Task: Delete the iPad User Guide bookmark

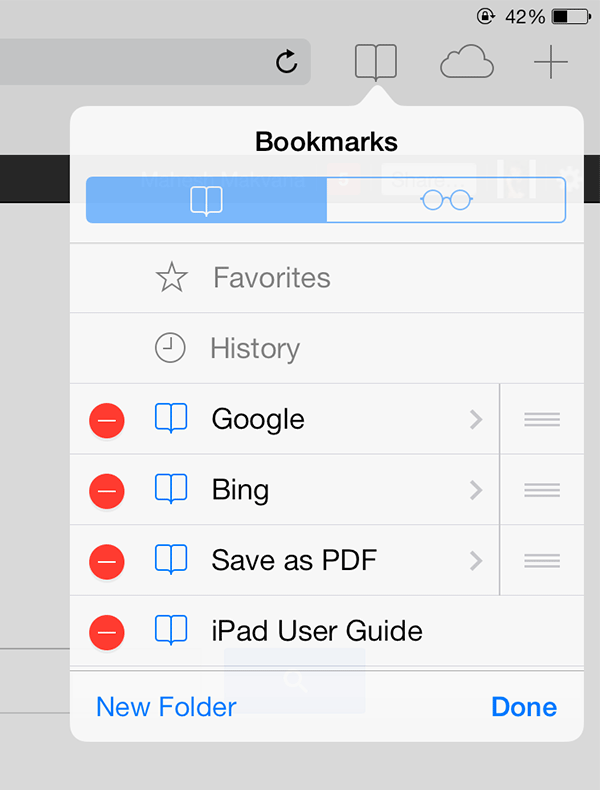Action: coord(107,631)
